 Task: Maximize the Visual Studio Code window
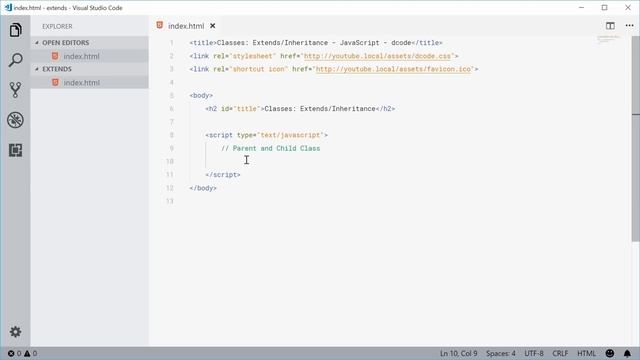[604, 7]
